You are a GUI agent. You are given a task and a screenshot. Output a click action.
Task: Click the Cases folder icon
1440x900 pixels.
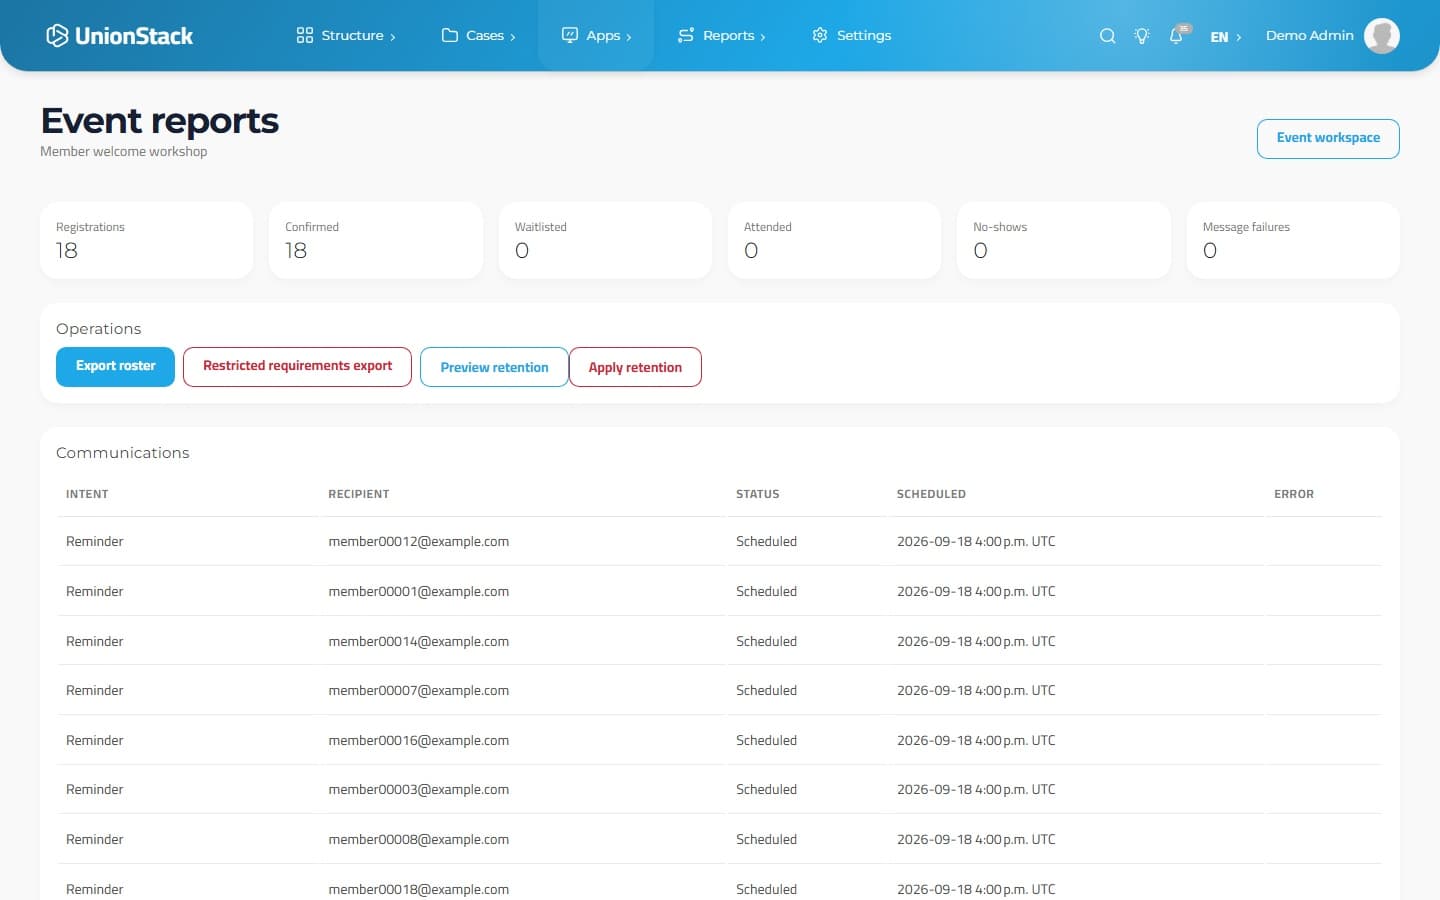pyautogui.click(x=450, y=35)
